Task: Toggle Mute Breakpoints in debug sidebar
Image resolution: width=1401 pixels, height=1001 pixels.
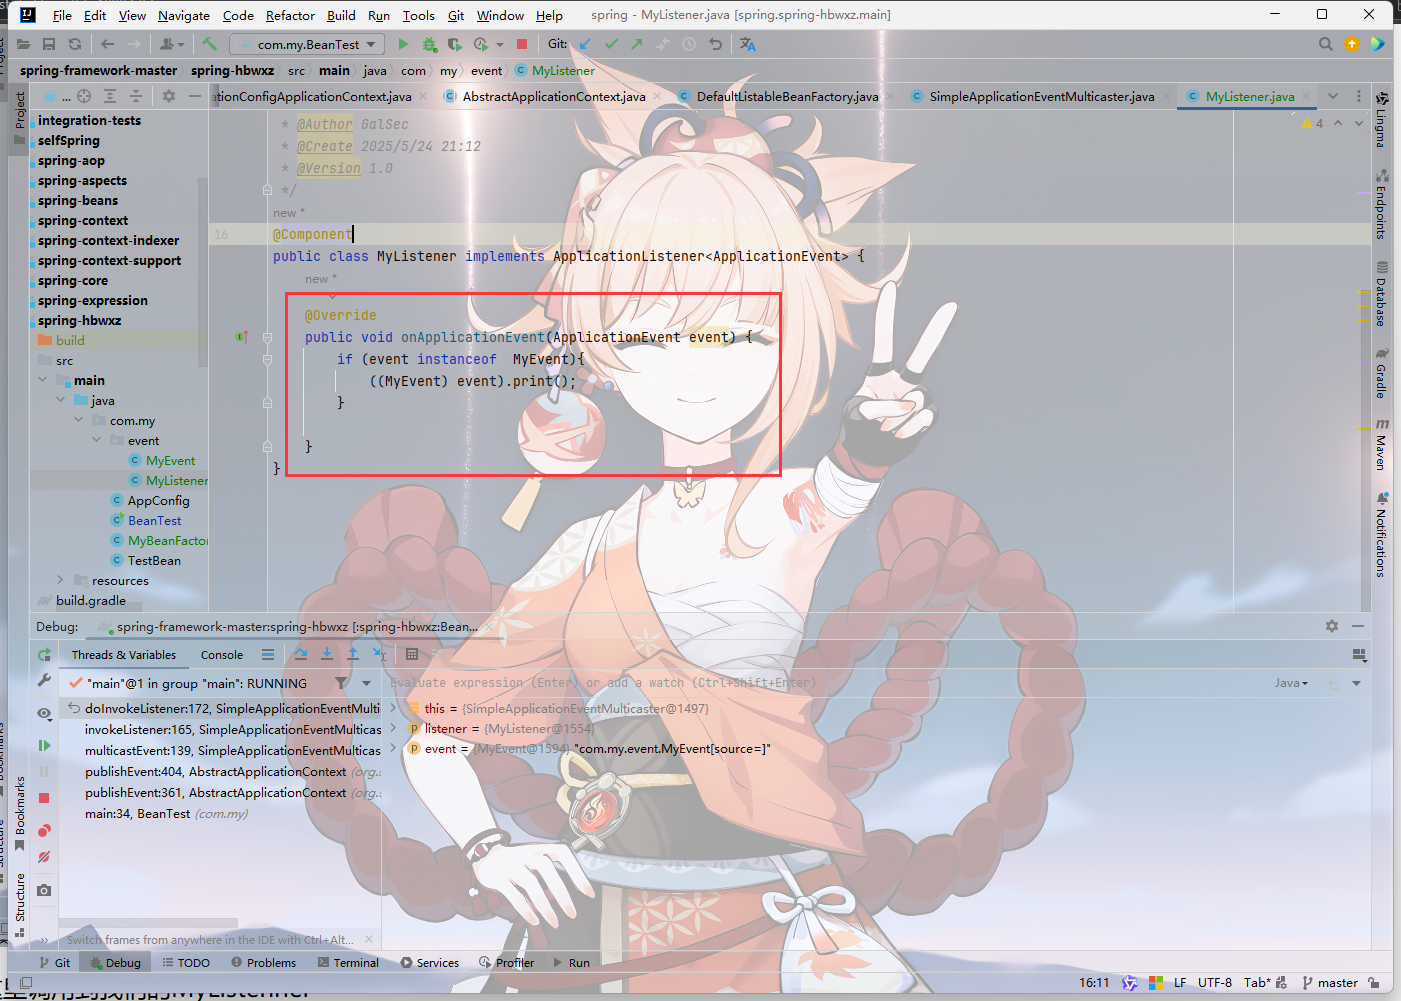Action: click(44, 857)
